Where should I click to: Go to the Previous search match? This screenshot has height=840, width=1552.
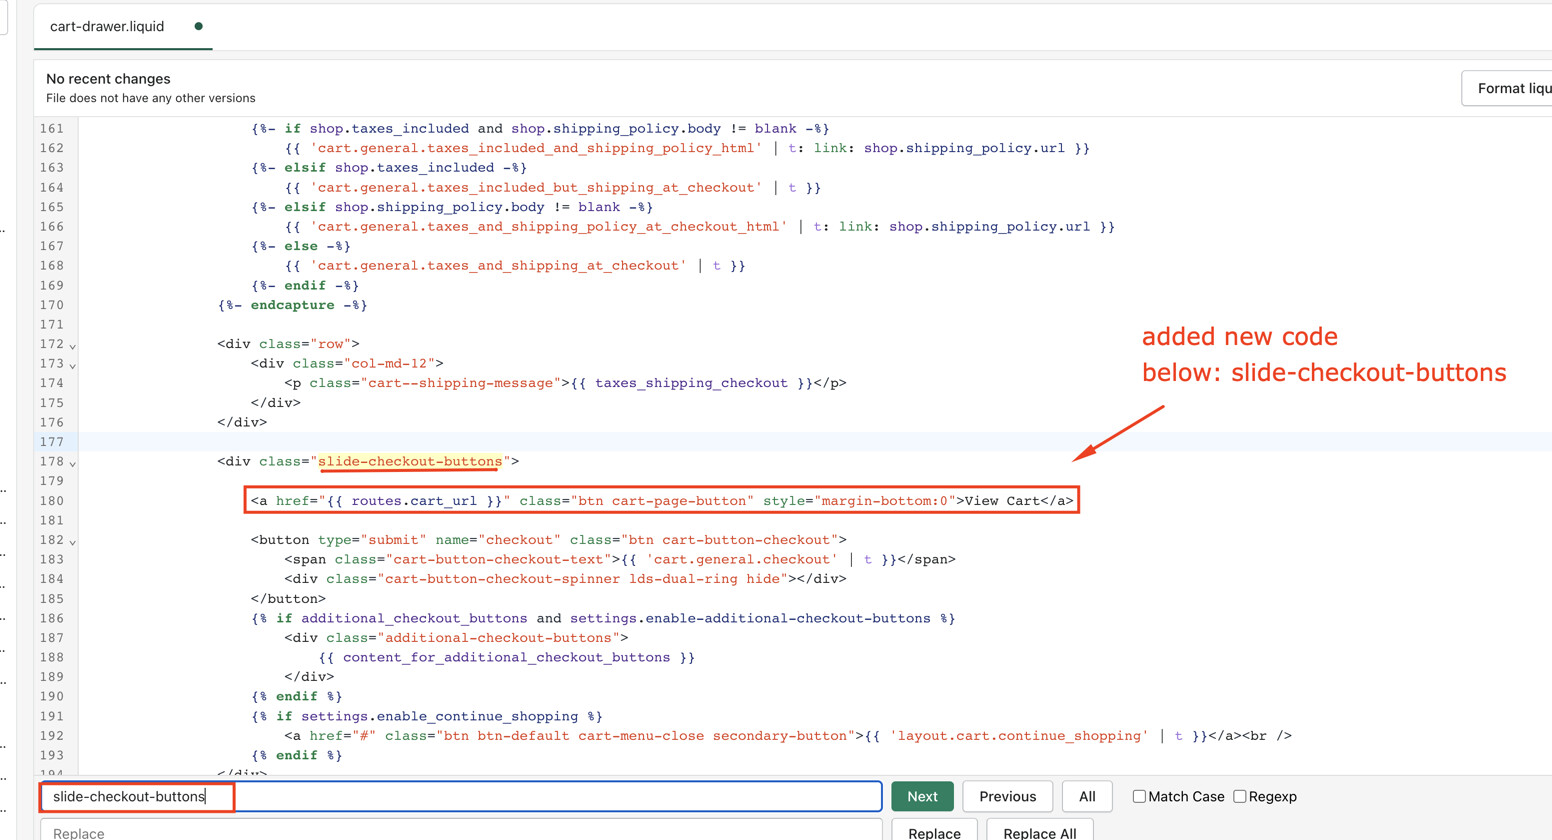[x=1007, y=797]
